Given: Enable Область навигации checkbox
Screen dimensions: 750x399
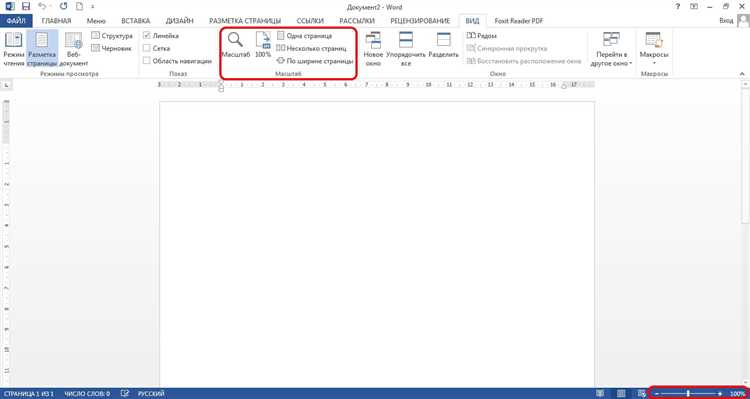Looking at the screenshot, I should click(x=147, y=61).
